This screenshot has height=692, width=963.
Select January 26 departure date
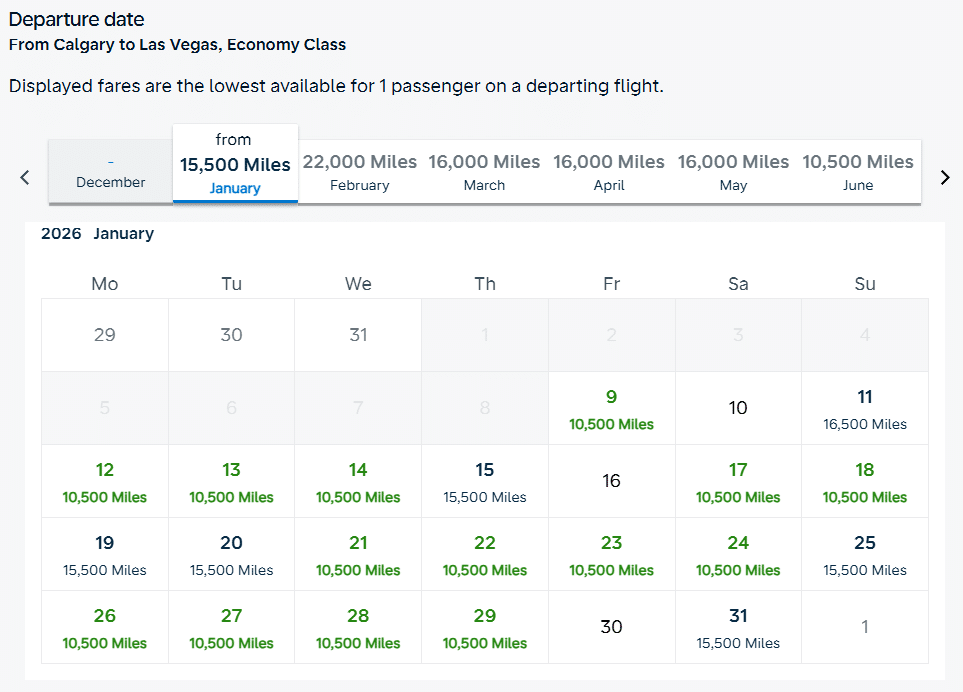[x=104, y=626]
